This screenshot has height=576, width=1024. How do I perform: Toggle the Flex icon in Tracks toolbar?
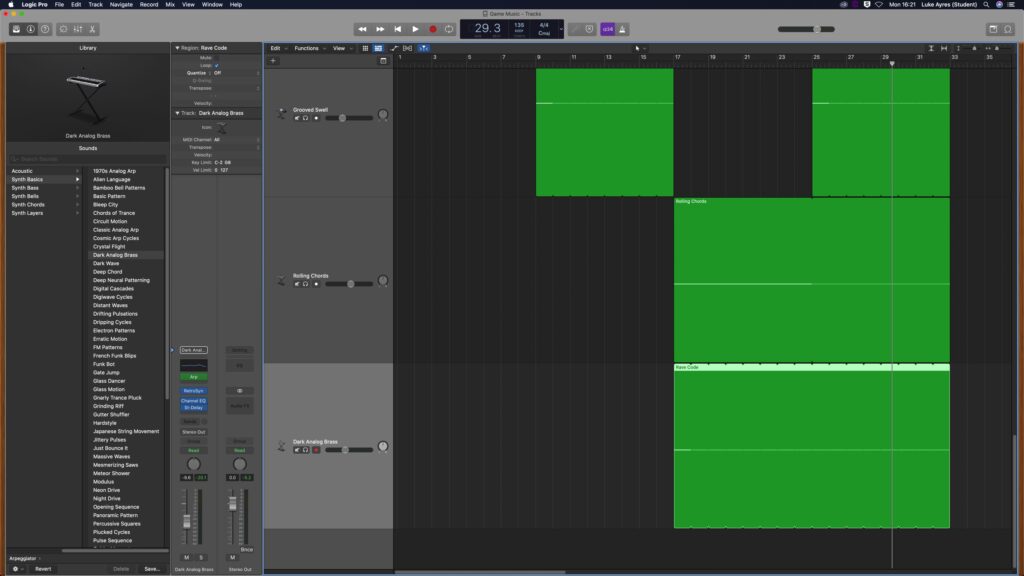point(408,48)
